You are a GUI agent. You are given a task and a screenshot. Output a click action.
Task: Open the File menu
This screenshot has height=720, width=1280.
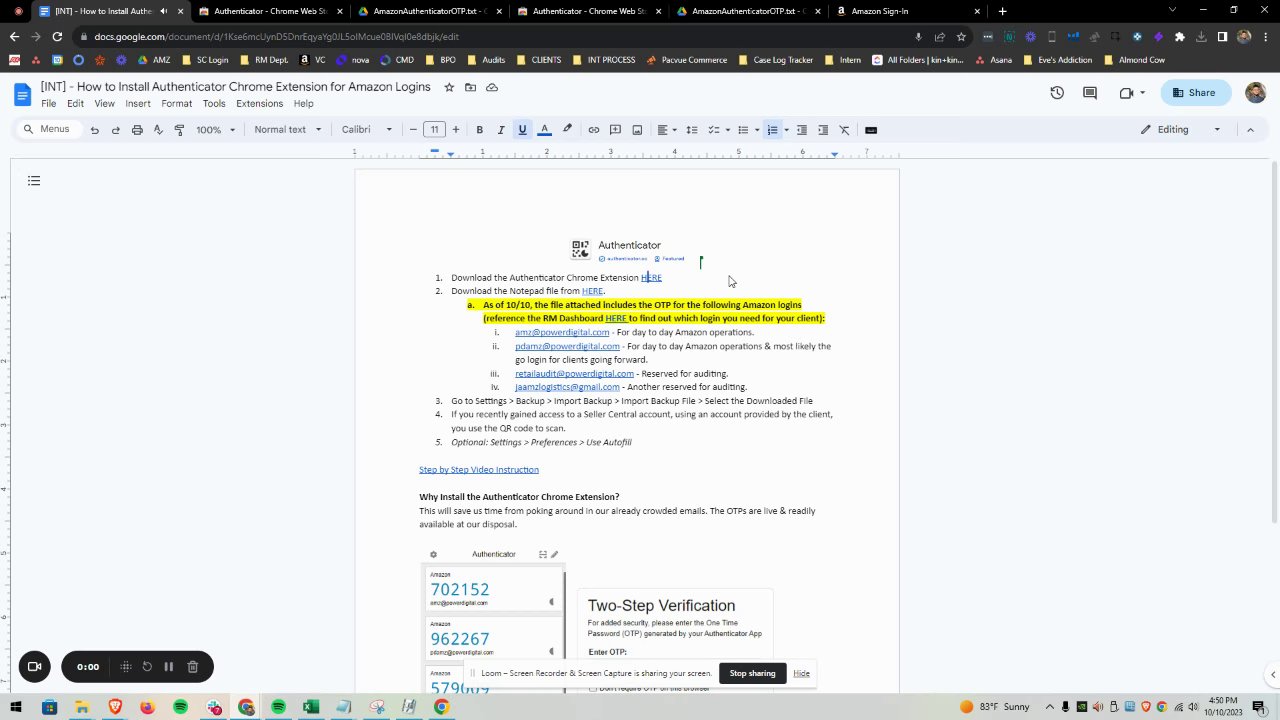pos(48,104)
